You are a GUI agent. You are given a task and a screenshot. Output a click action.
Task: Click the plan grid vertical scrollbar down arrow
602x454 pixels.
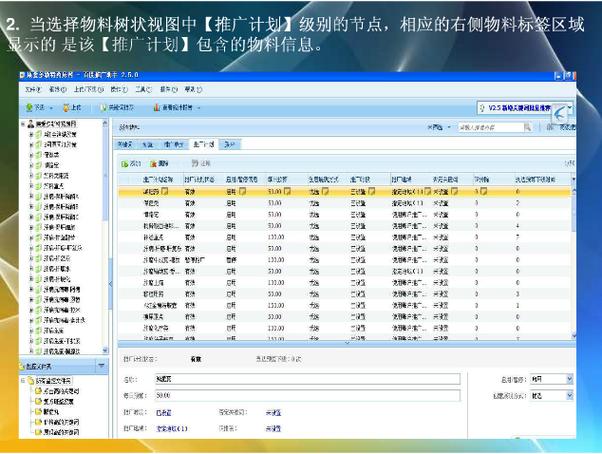tap(574, 335)
